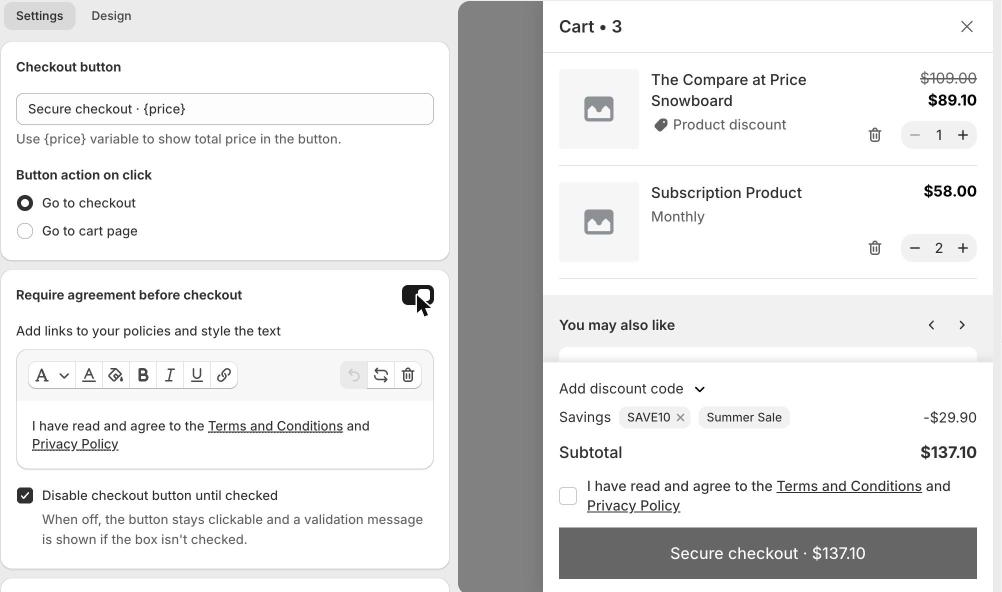This screenshot has width=1002, height=592.
Task: Show previous 'You may also like' item
Action: [x=932, y=325]
